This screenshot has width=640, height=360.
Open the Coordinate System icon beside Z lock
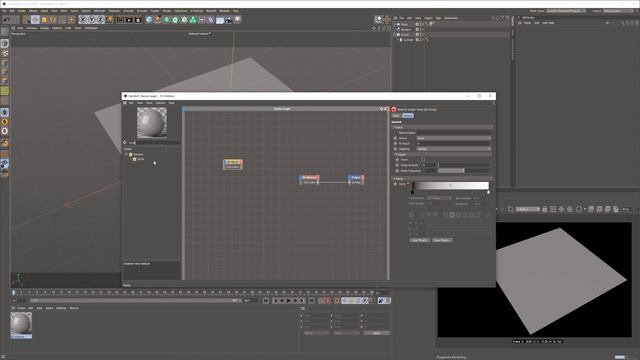(x=109, y=20)
